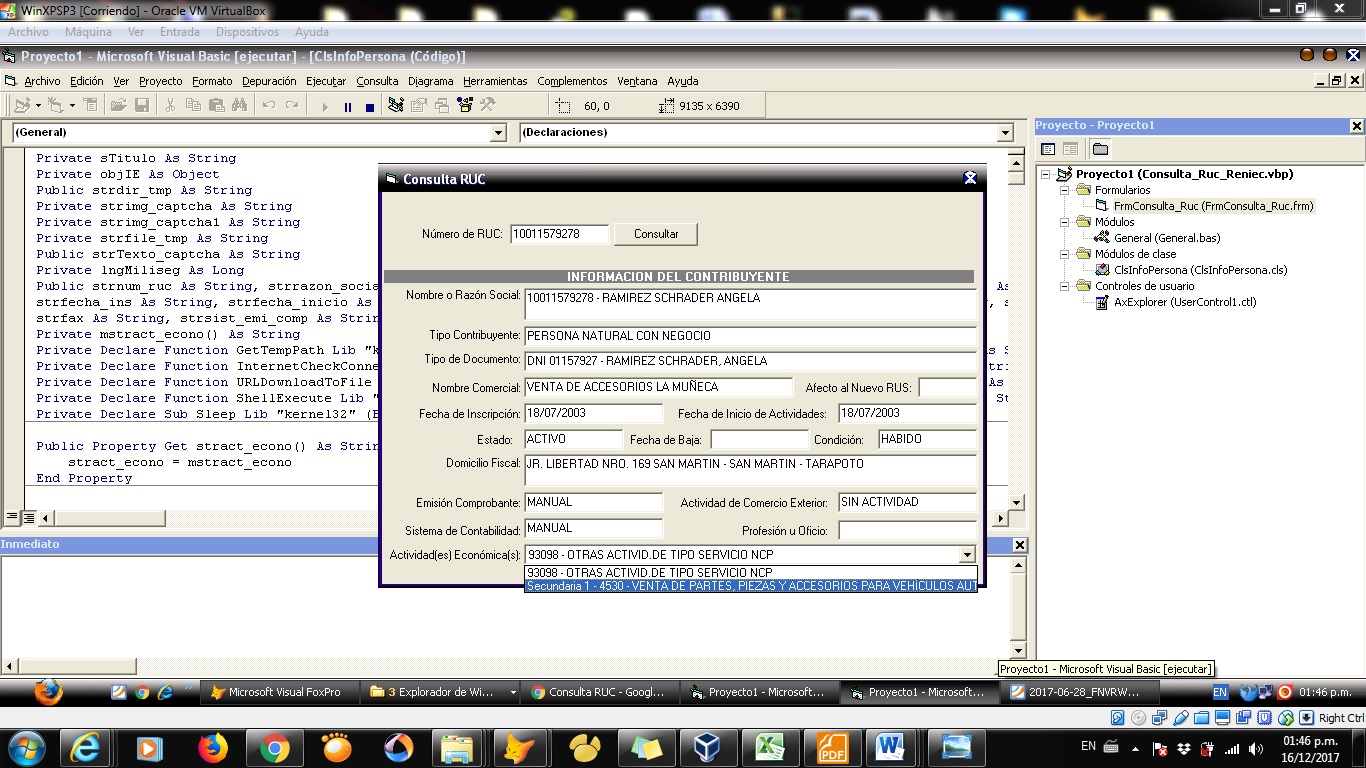Open the (Declaraciones) procedure dropdown

[1006, 133]
